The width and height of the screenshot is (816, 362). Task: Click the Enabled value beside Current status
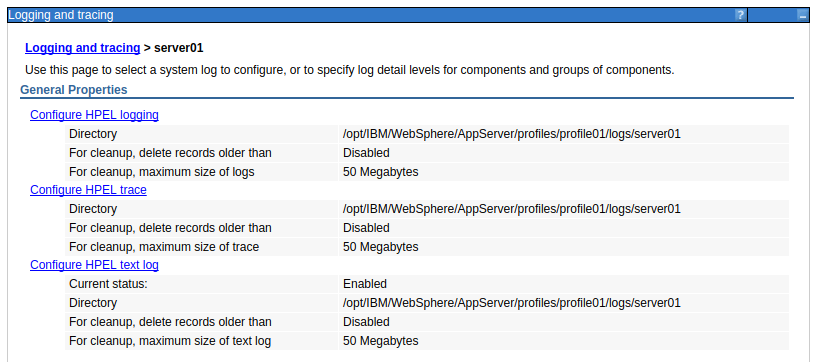tap(365, 284)
